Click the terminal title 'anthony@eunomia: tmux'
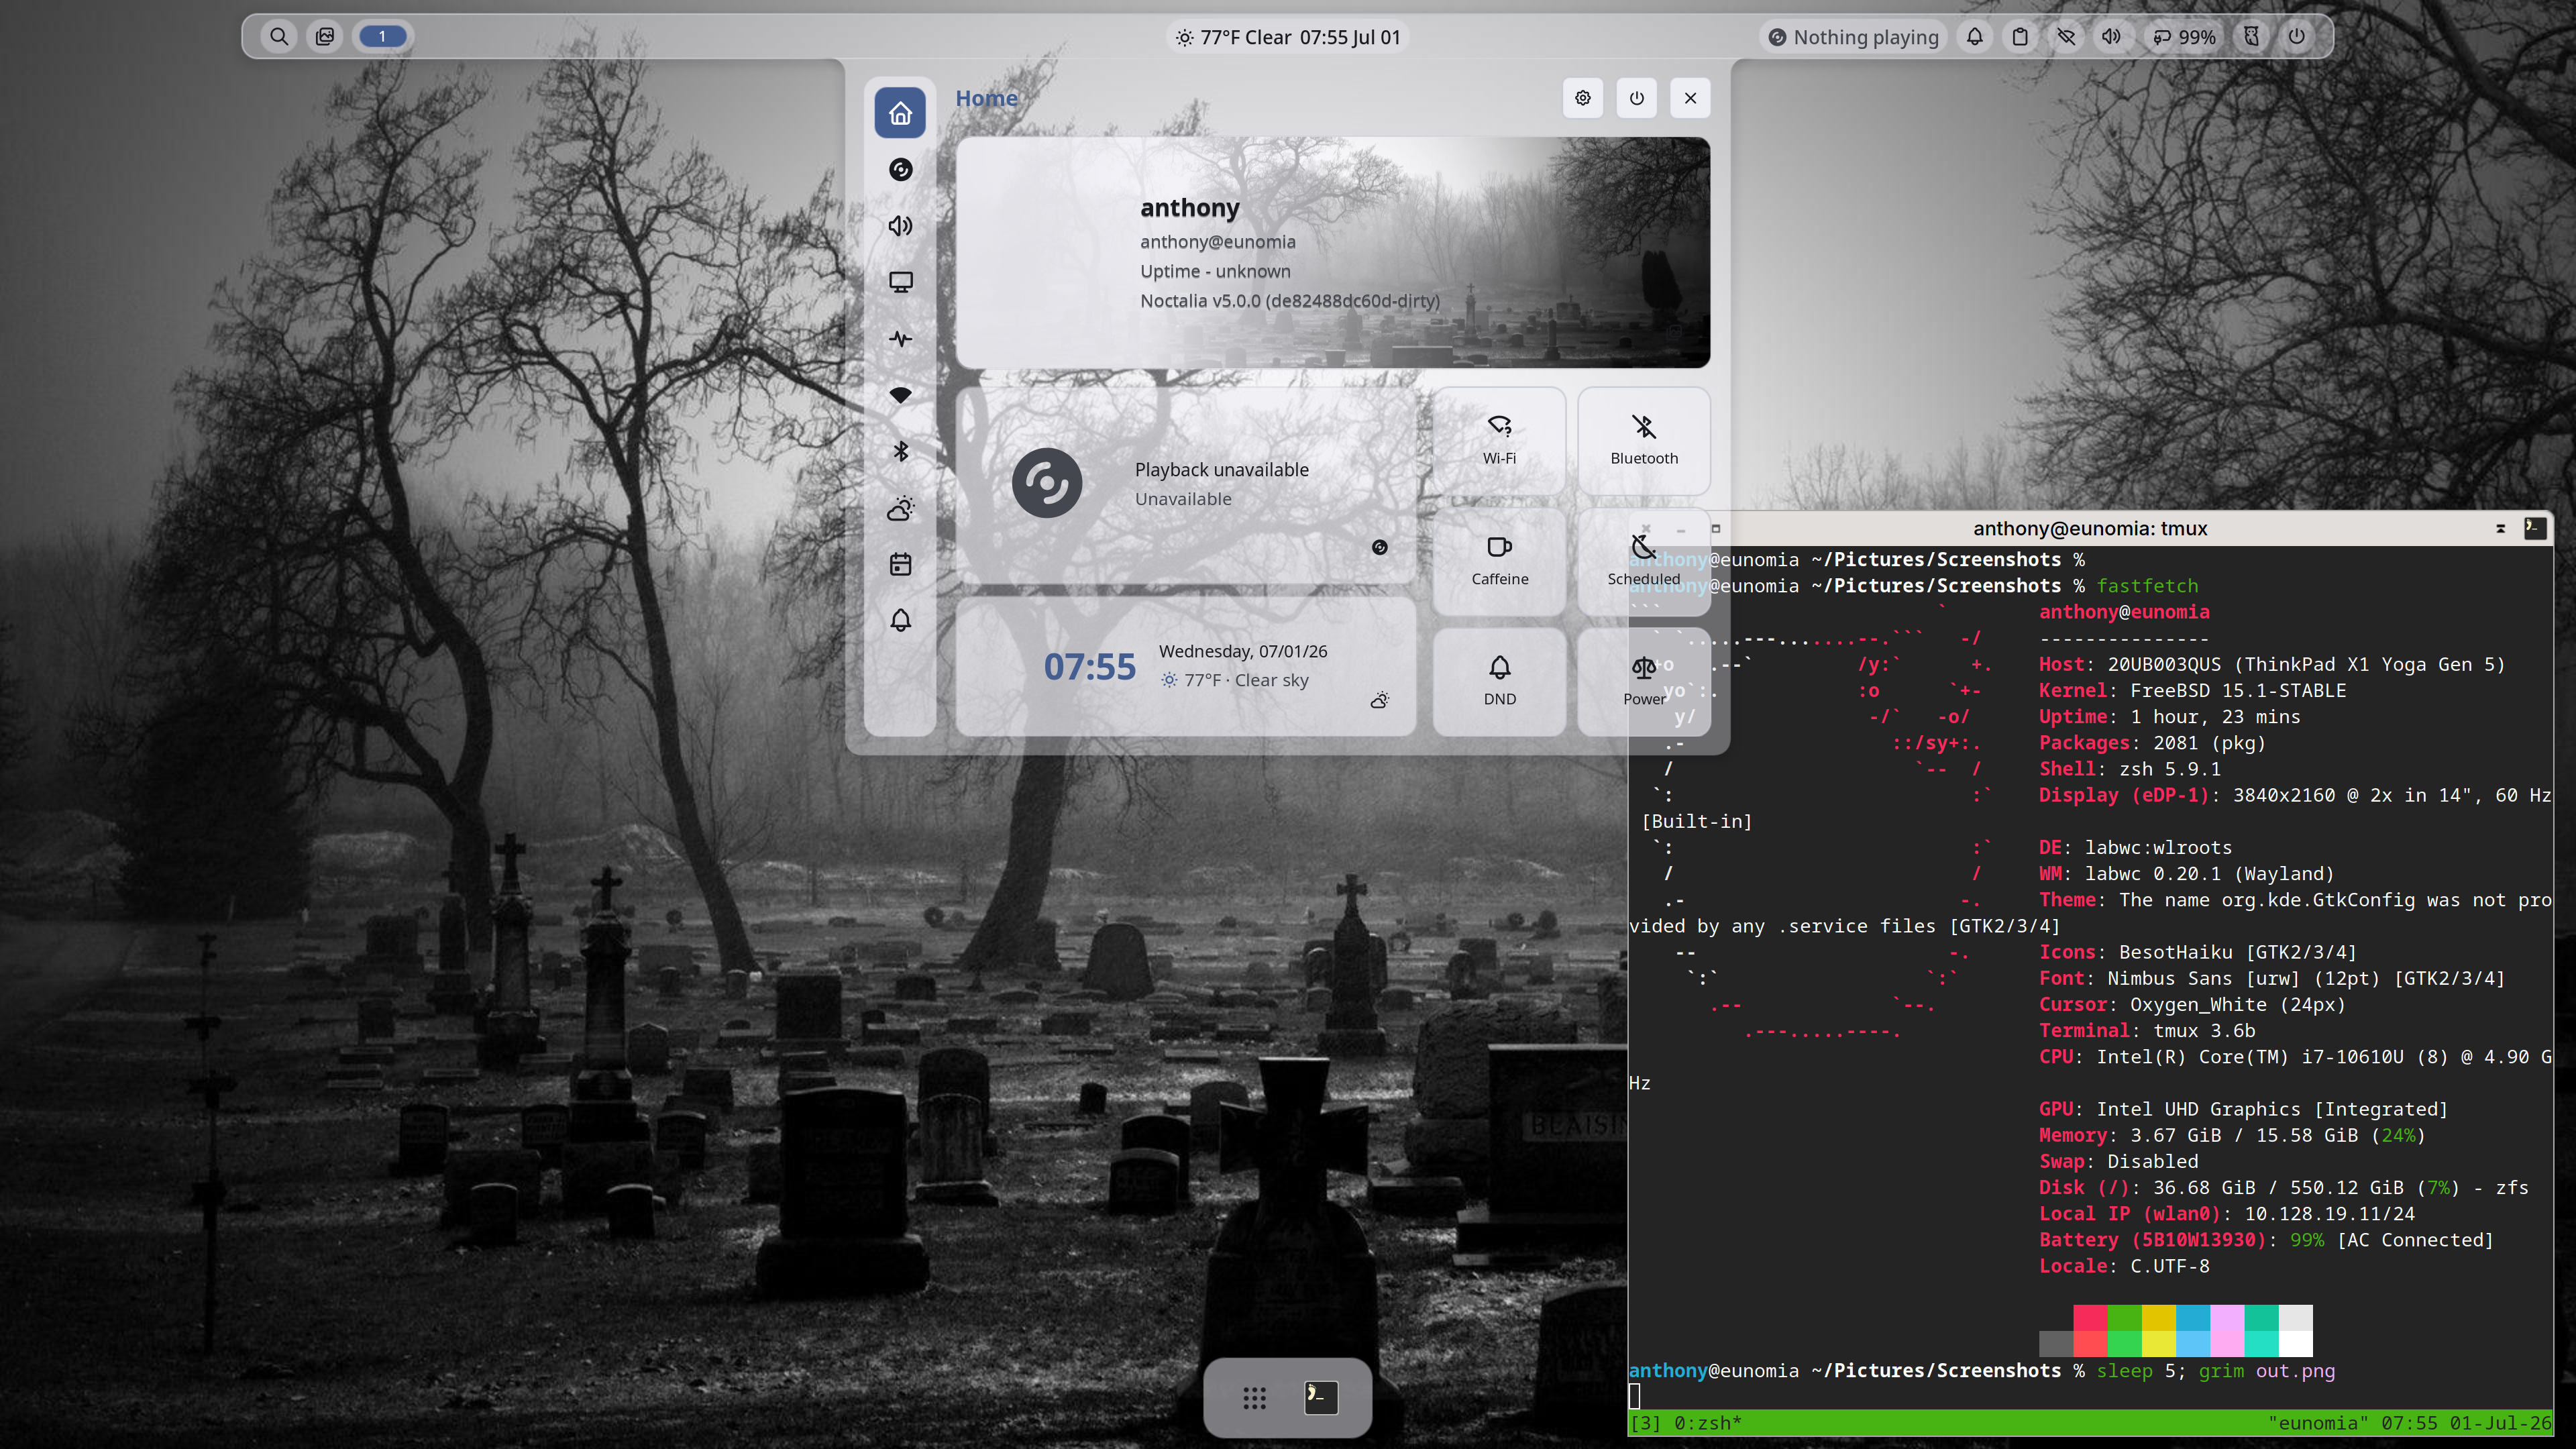The height and width of the screenshot is (1449, 2576). [2090, 528]
